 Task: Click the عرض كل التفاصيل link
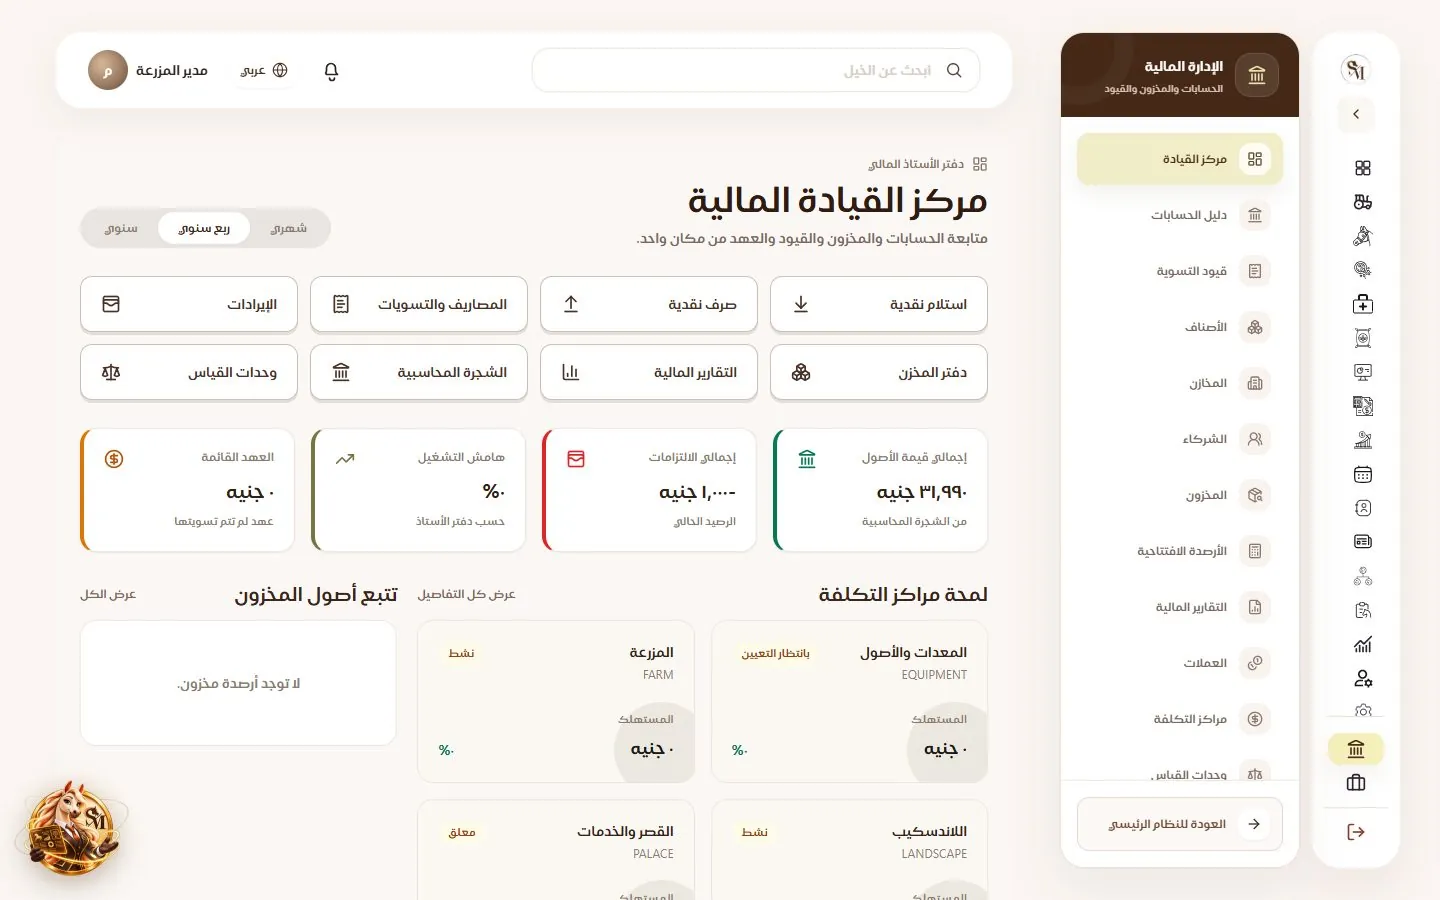(466, 594)
